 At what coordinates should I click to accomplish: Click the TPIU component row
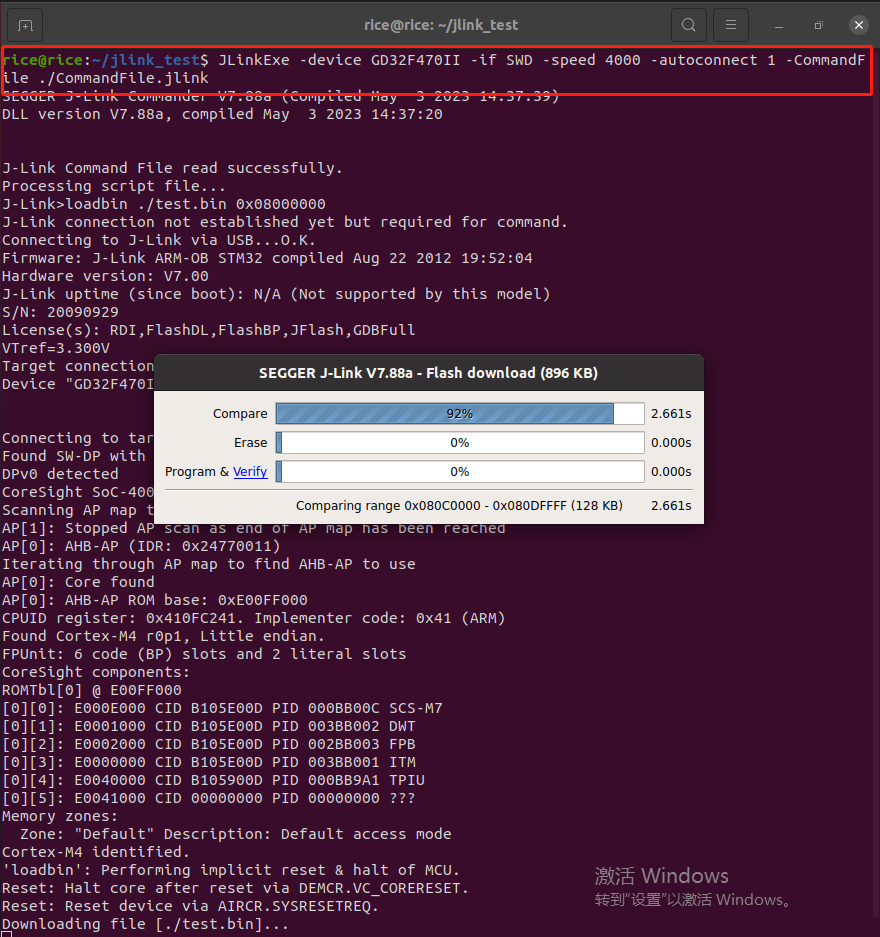point(213,780)
